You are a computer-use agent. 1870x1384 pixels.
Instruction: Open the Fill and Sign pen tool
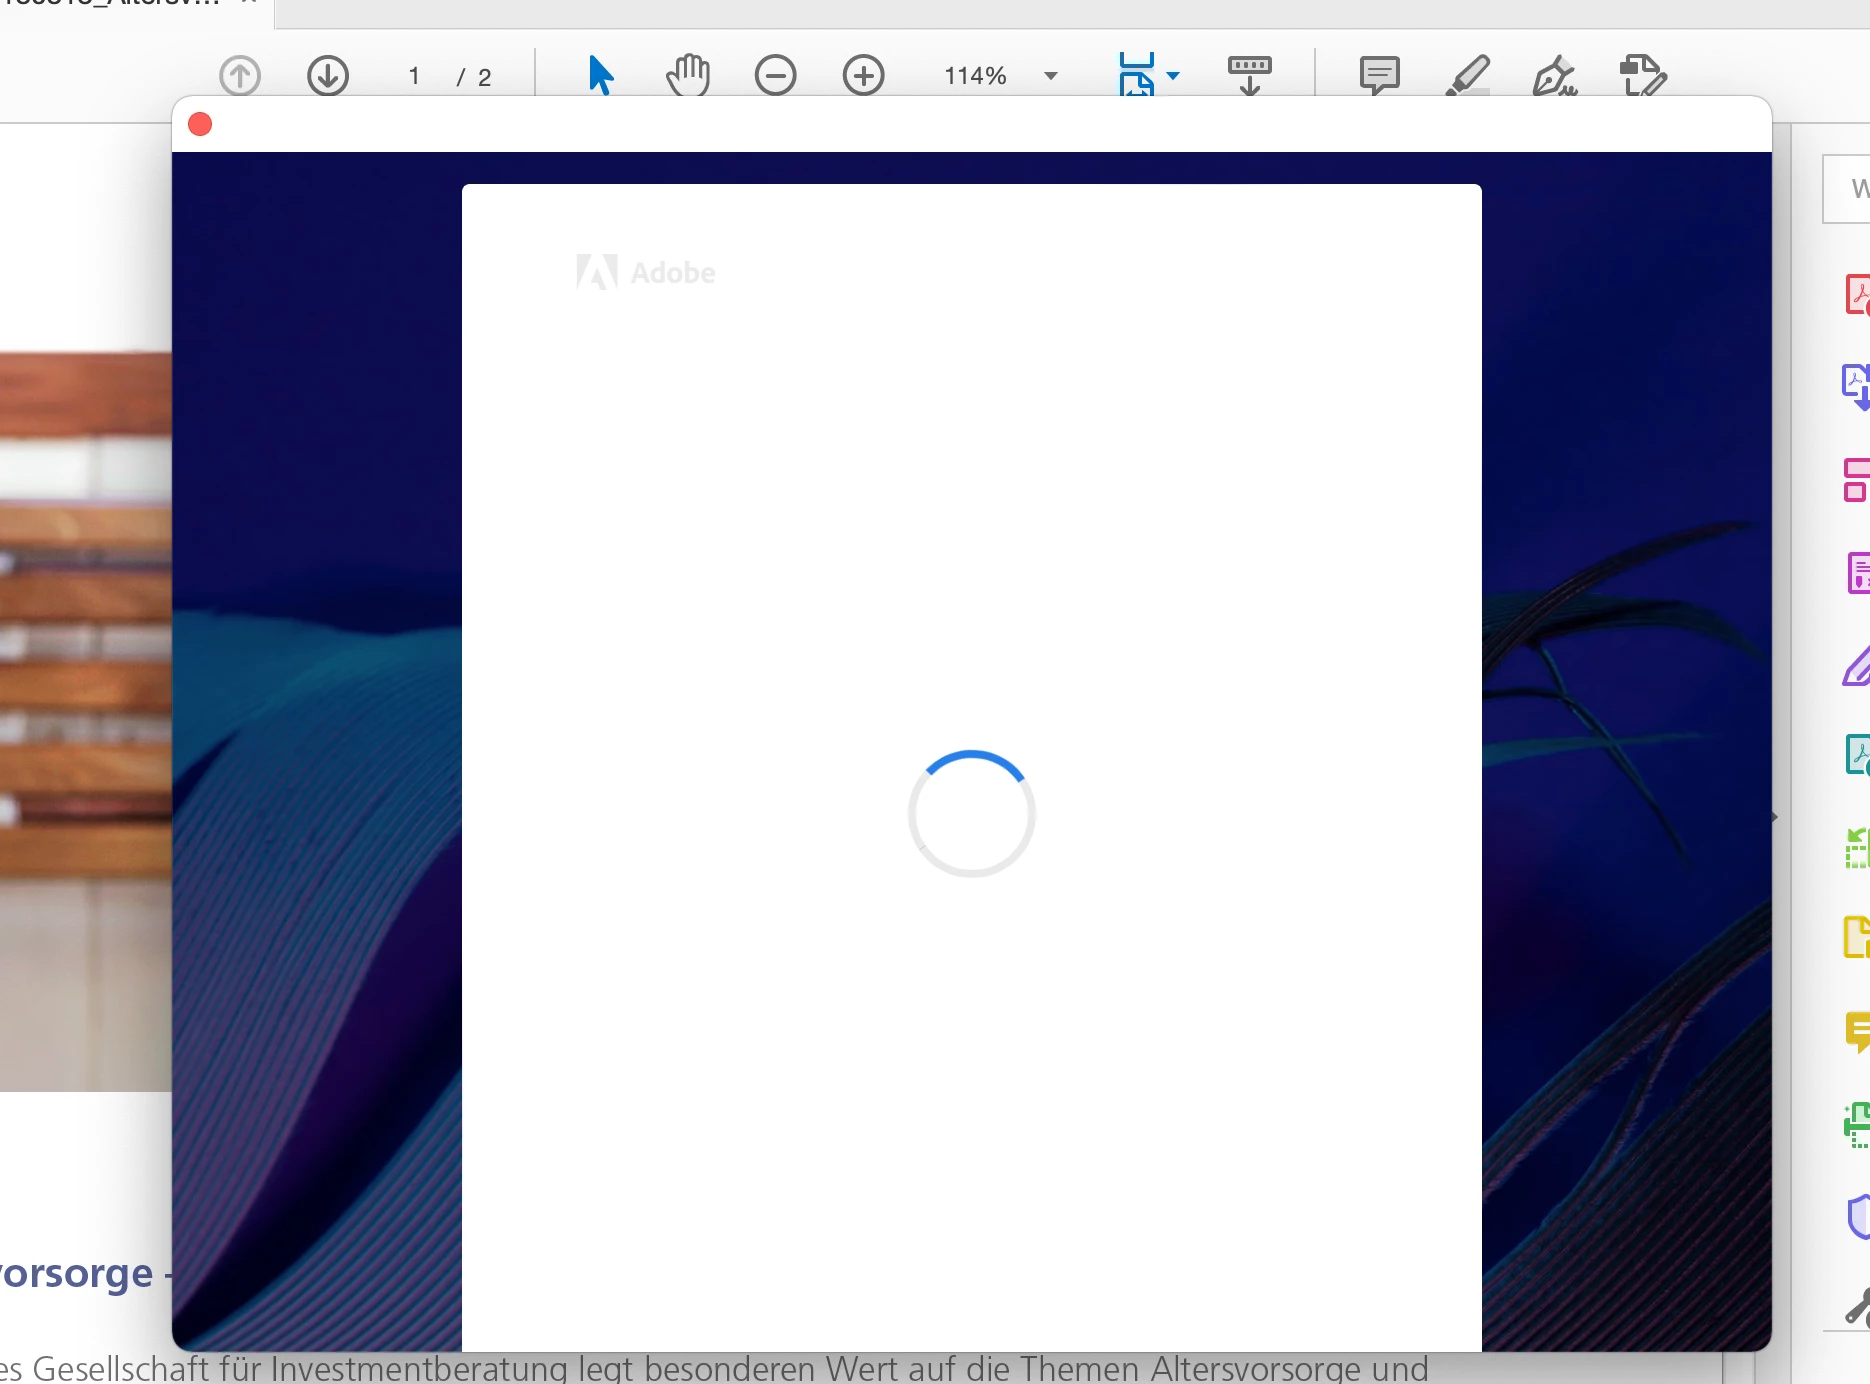point(1555,75)
